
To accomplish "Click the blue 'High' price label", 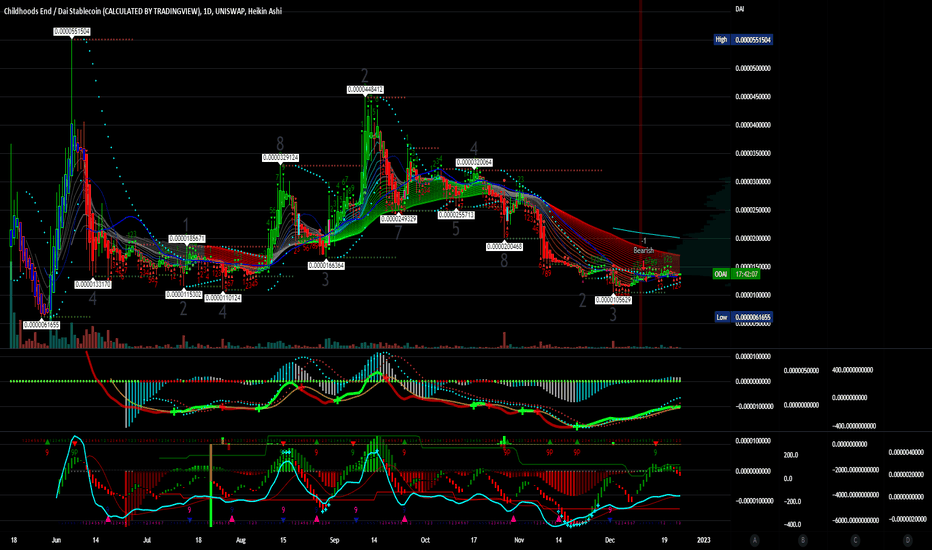I will click(x=721, y=40).
